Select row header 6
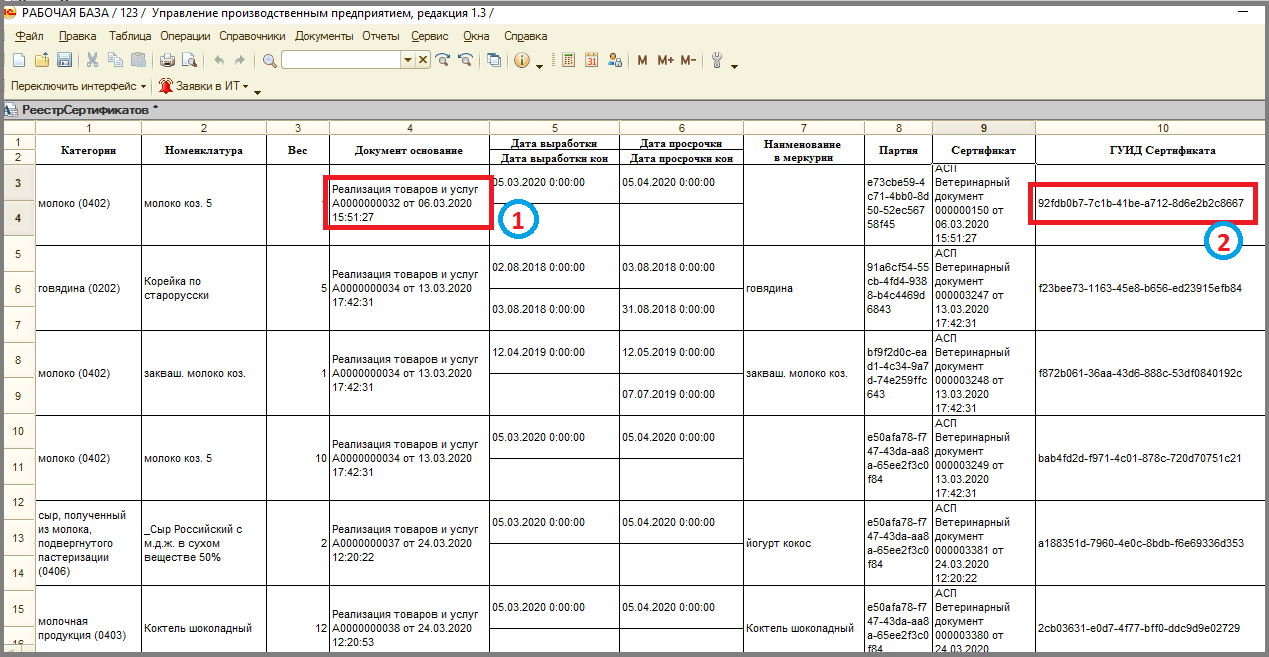This screenshot has height=657, width=1269. 18,288
